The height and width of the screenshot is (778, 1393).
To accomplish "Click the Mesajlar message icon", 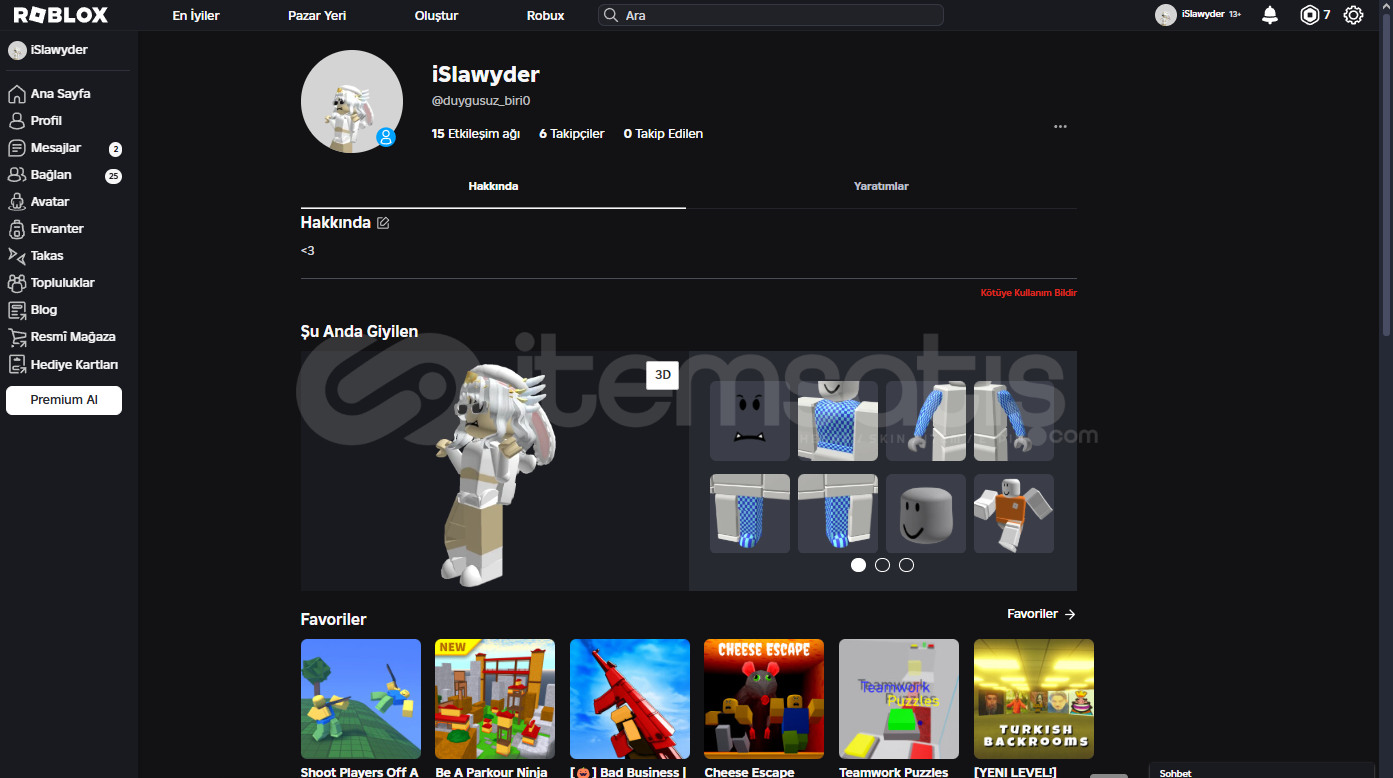I will [16, 148].
